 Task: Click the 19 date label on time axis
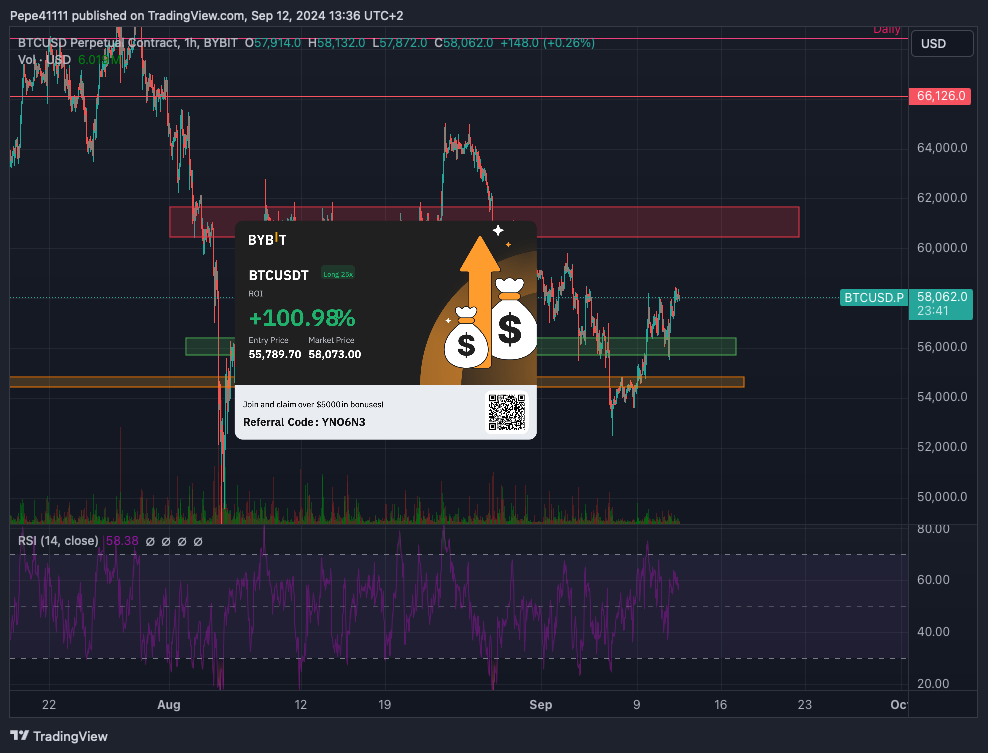(x=384, y=704)
